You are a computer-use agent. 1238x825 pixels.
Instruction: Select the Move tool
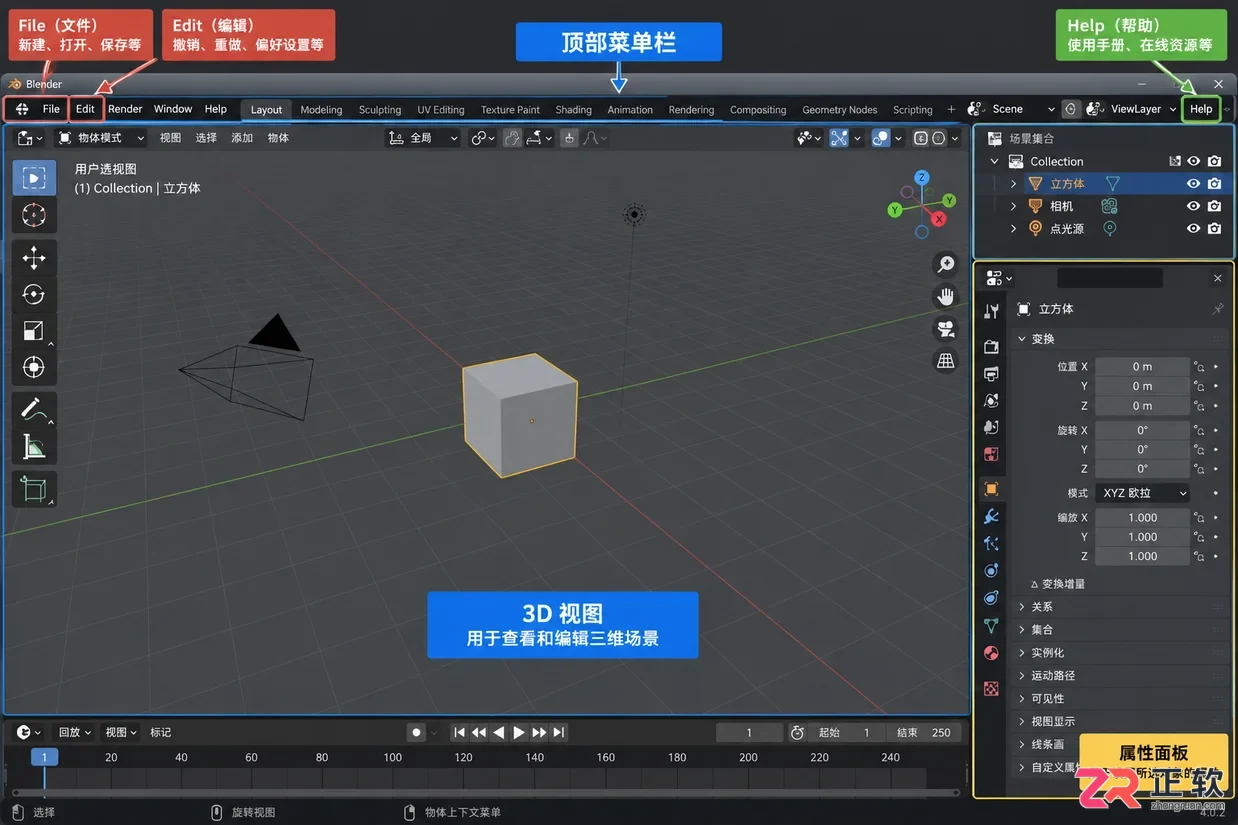(34, 258)
